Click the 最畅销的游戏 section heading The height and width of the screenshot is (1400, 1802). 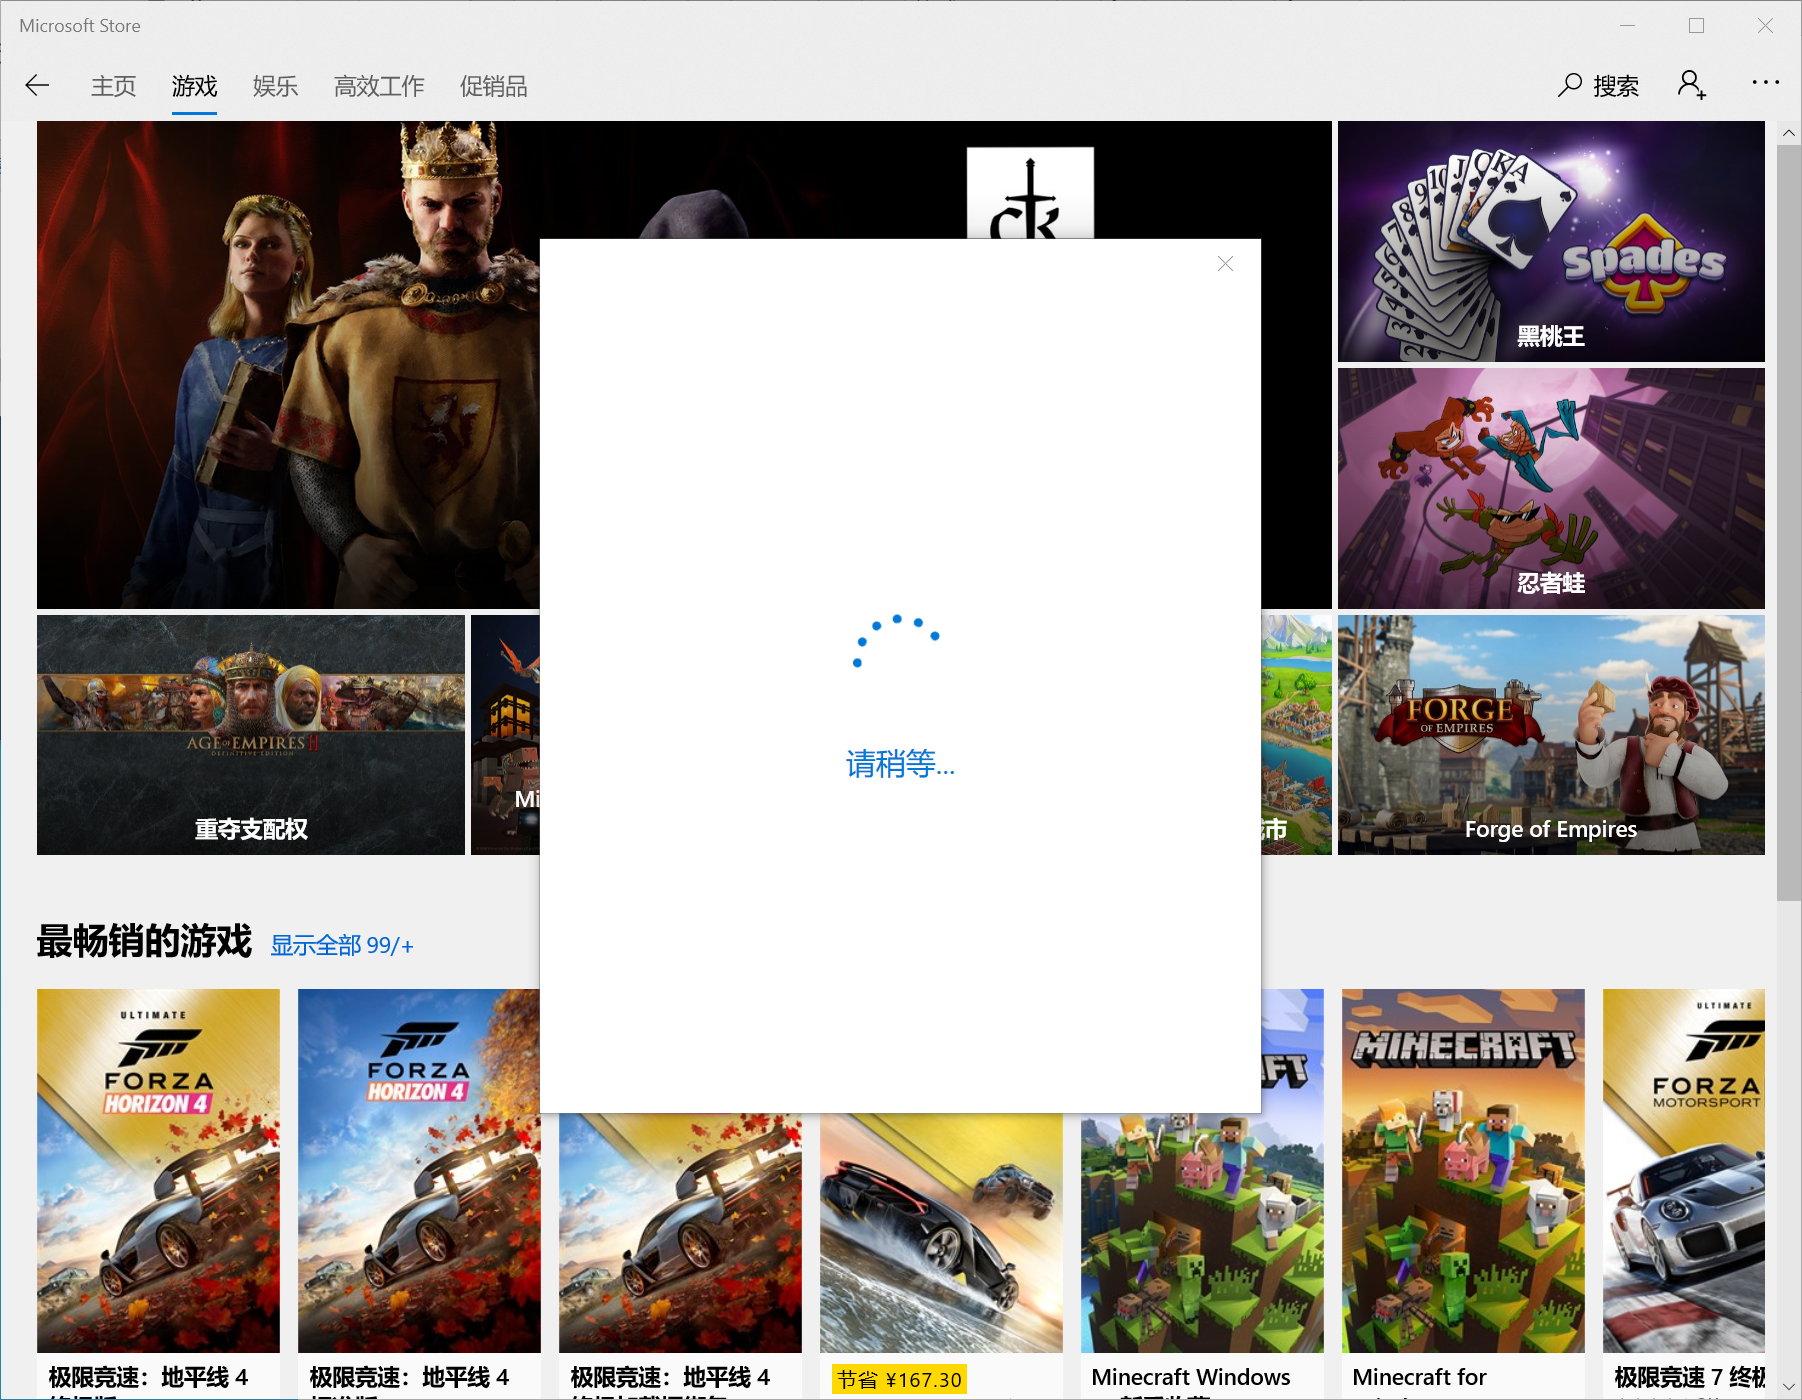coord(144,942)
